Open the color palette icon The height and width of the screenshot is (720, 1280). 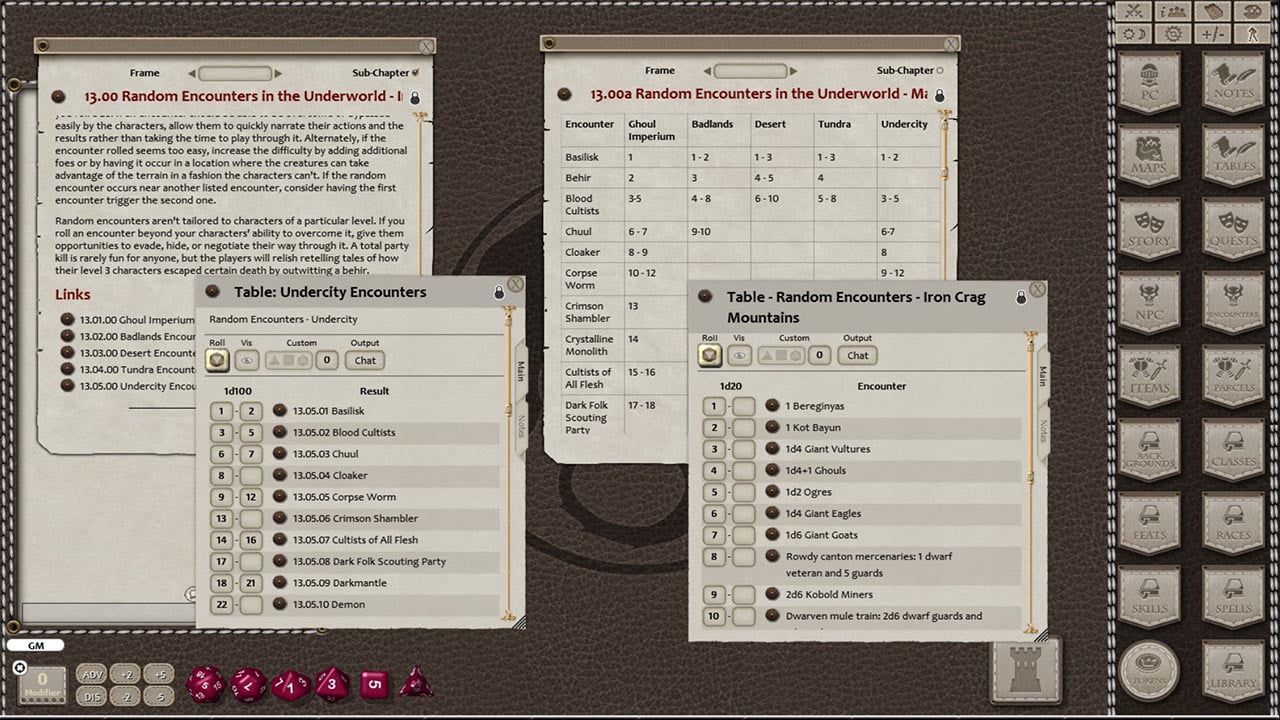pos(1251,11)
